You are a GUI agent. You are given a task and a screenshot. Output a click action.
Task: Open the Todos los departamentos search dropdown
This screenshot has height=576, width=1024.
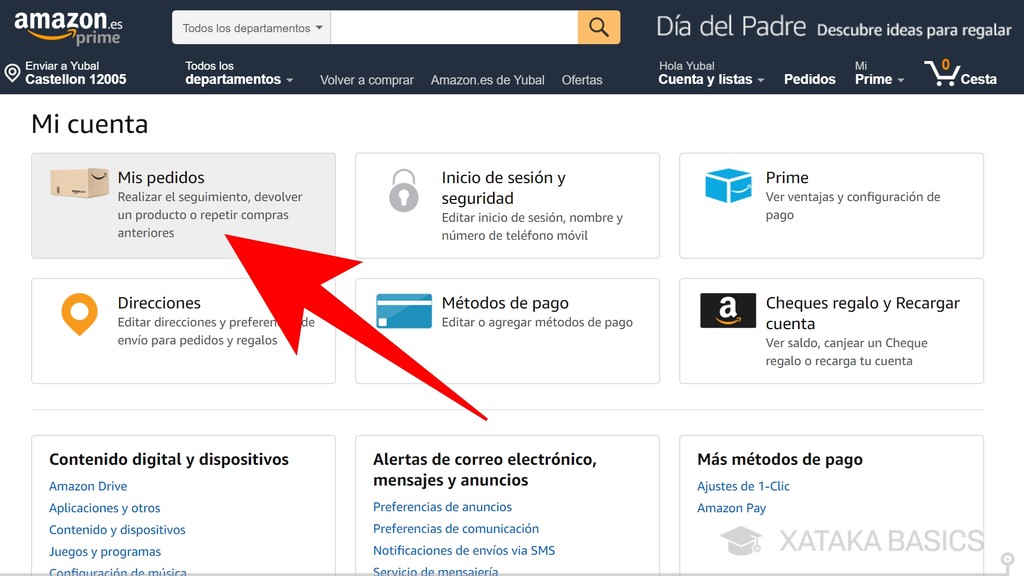click(250, 27)
